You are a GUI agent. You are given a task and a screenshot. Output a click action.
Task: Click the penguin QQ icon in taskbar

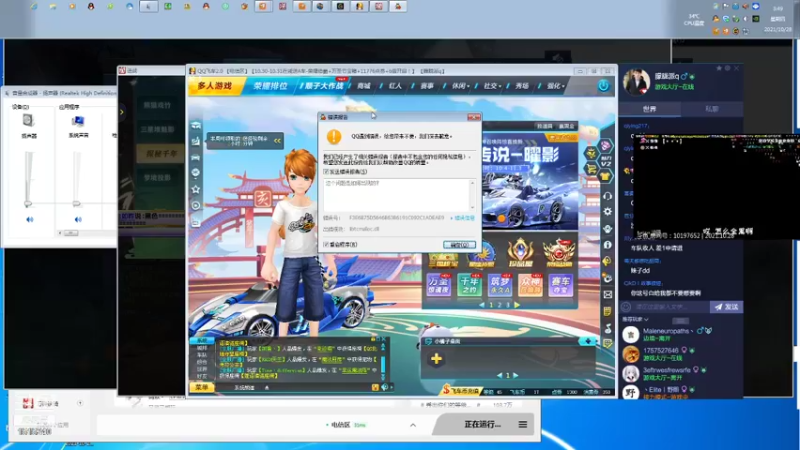click(91, 7)
